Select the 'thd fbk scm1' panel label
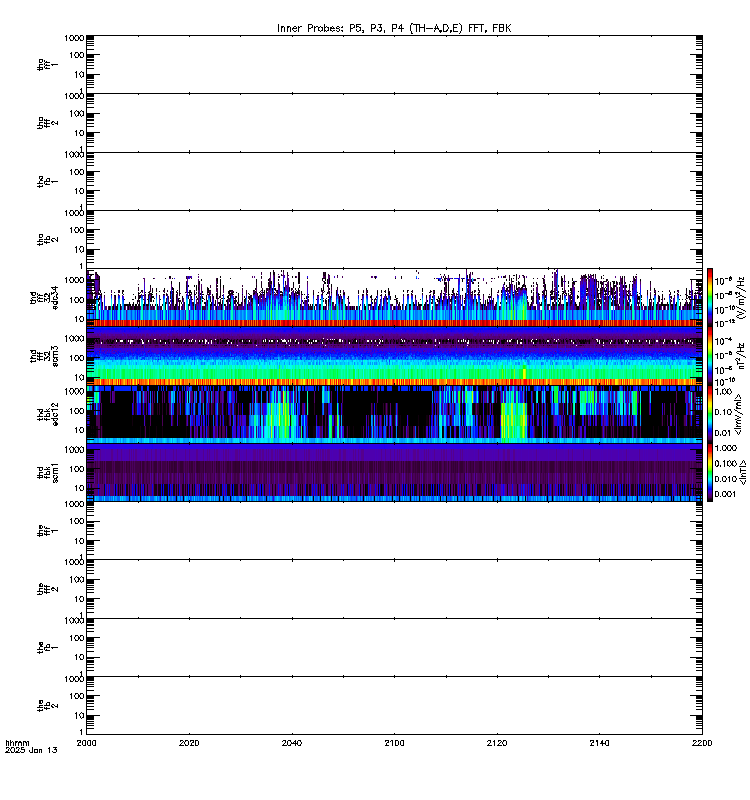Screen dimensions: 750x800 tap(48, 472)
